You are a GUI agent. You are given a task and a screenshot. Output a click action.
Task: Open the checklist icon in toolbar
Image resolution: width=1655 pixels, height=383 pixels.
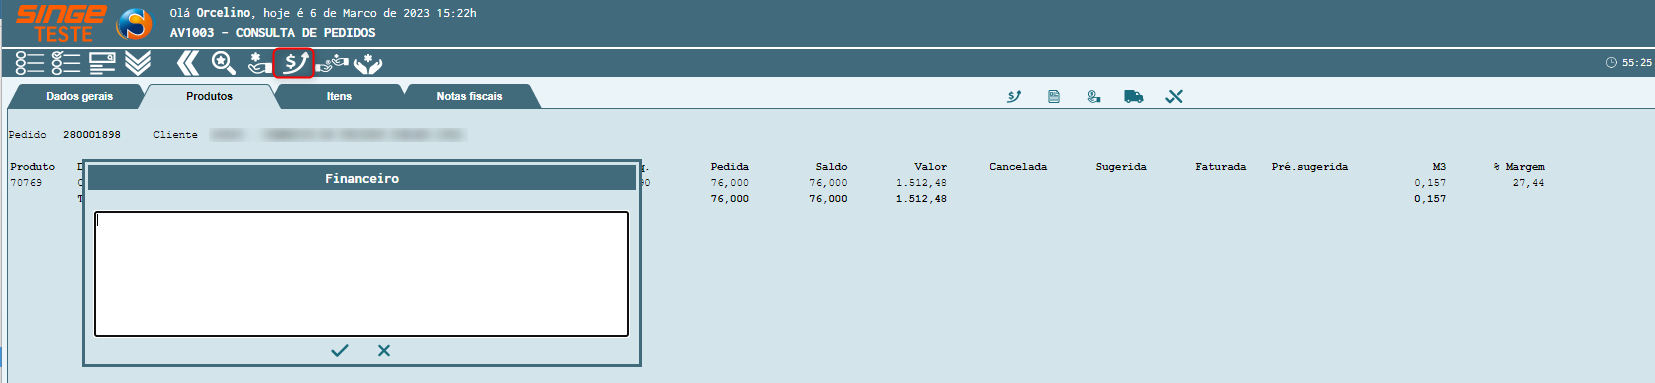tap(66, 63)
